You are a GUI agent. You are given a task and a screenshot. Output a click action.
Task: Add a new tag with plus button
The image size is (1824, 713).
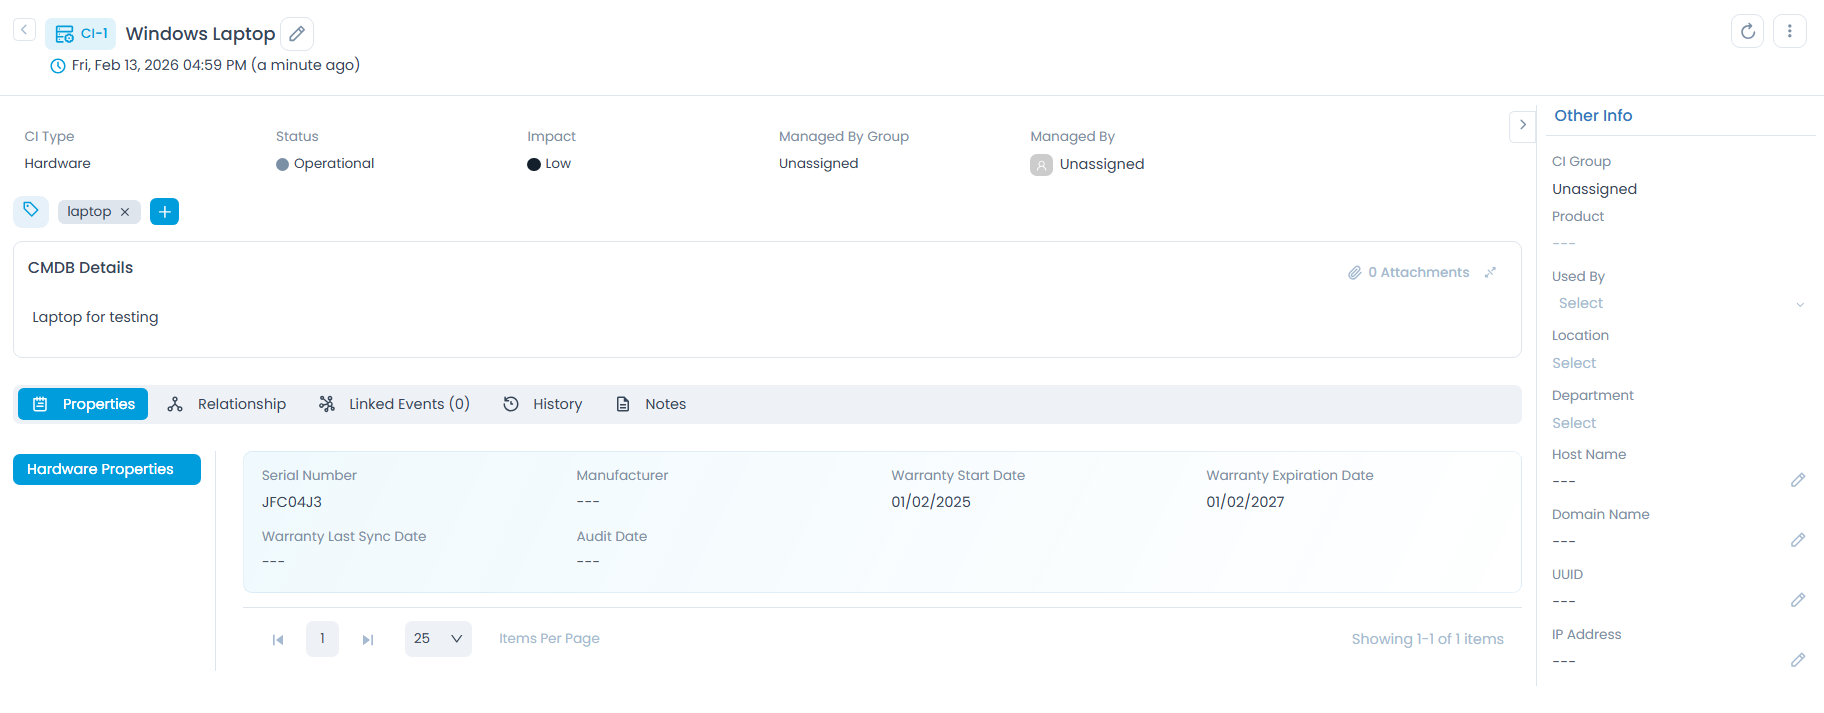pyautogui.click(x=164, y=212)
